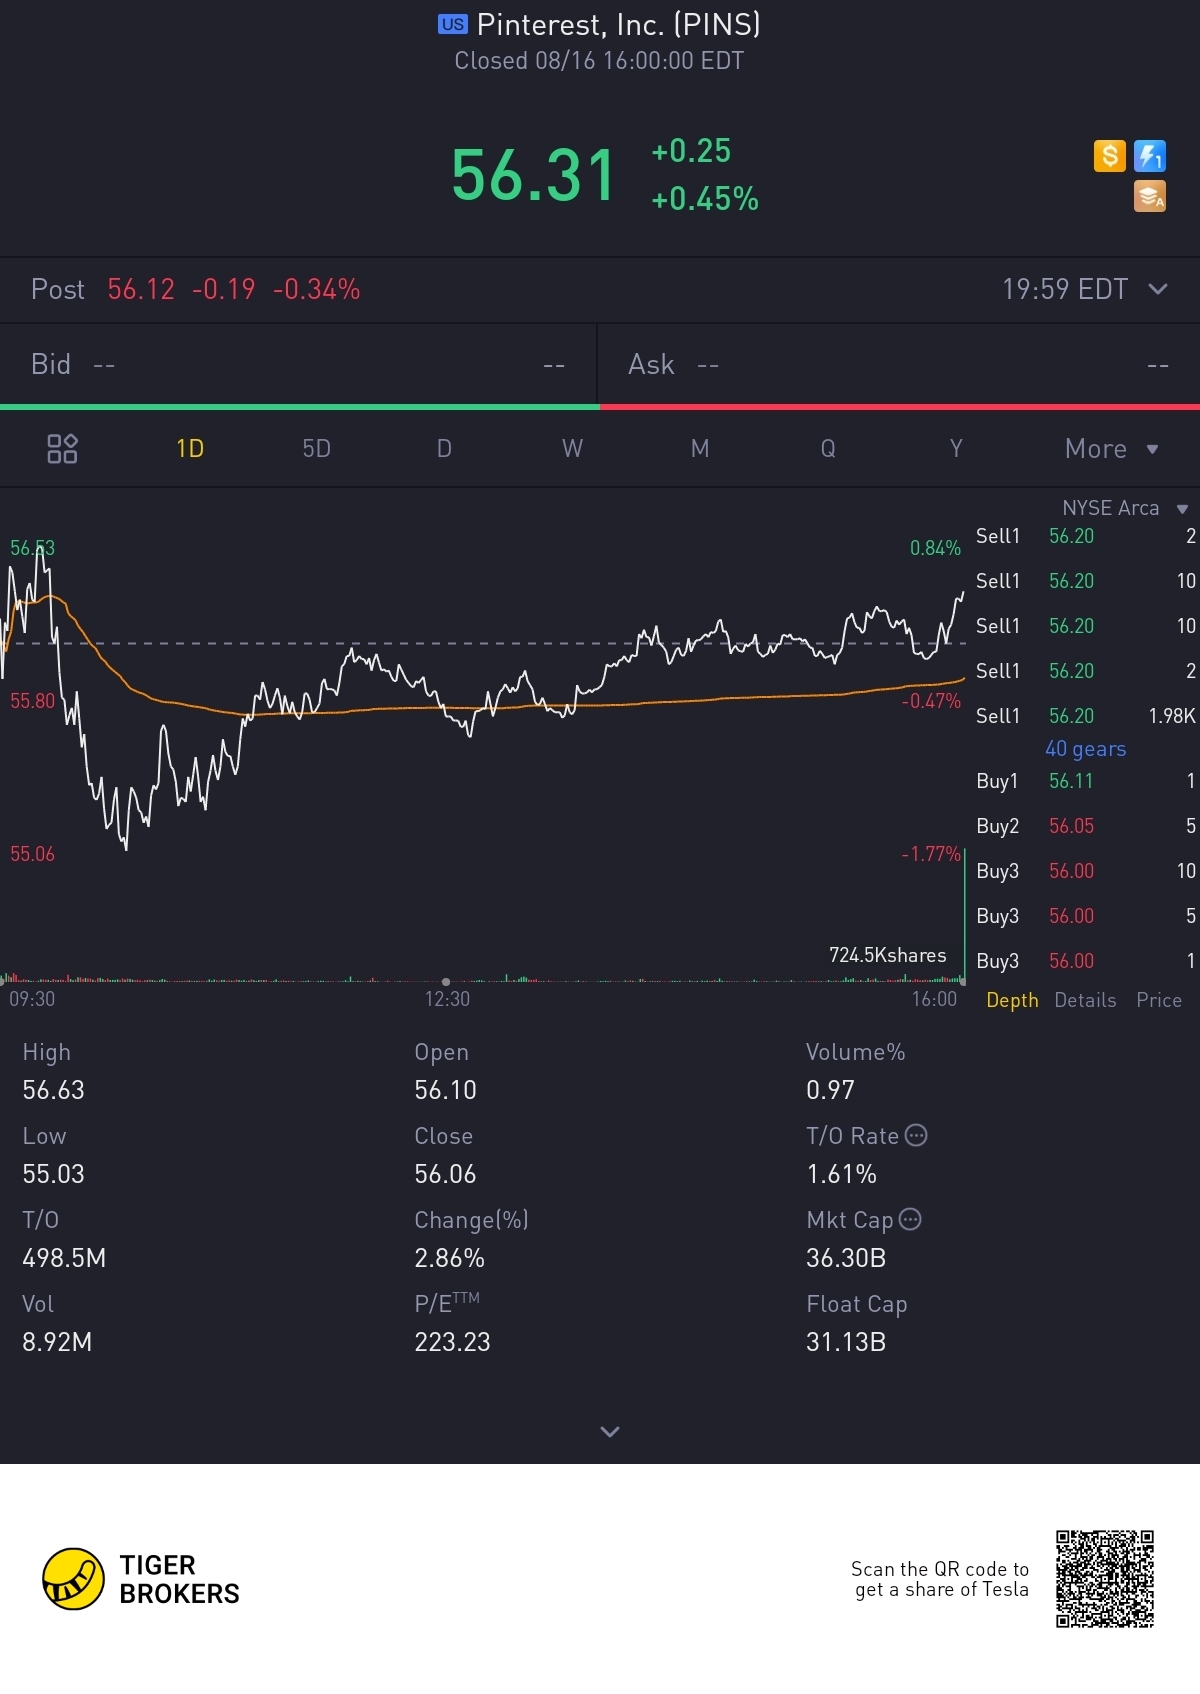The width and height of the screenshot is (1200, 1694).
Task: Expand the post-market time dropdown chevron
Action: coord(1158,289)
